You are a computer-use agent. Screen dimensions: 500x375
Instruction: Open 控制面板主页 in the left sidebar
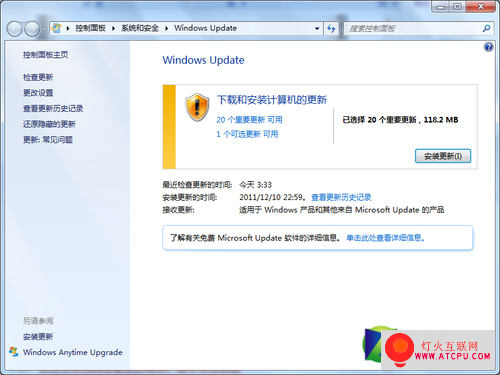coord(46,55)
